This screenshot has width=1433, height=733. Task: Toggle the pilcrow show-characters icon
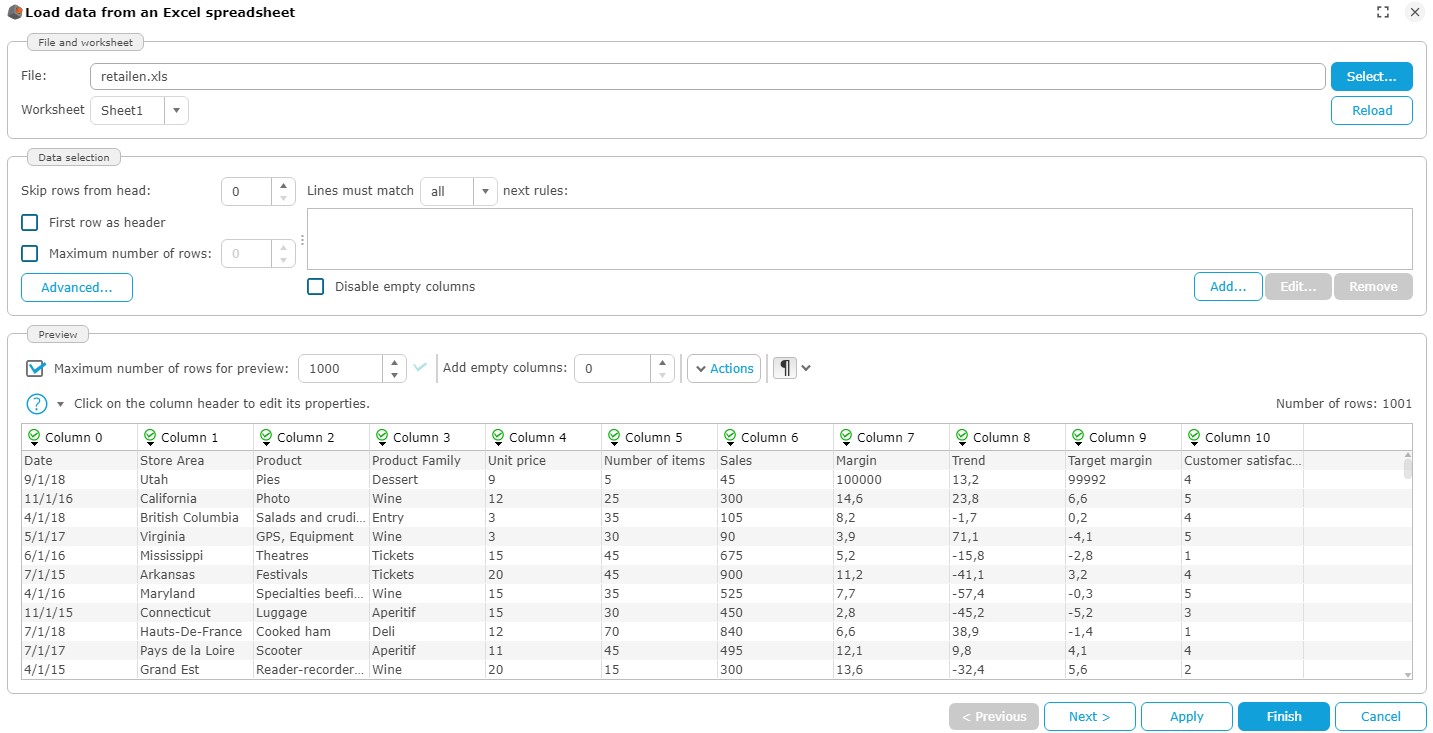785,368
